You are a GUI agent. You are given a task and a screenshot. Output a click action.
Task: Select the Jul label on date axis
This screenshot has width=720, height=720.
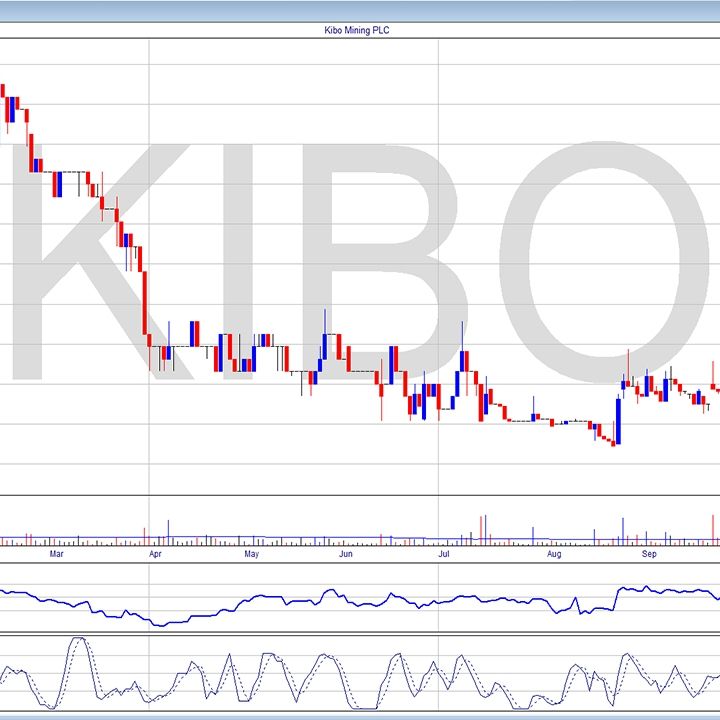442,552
